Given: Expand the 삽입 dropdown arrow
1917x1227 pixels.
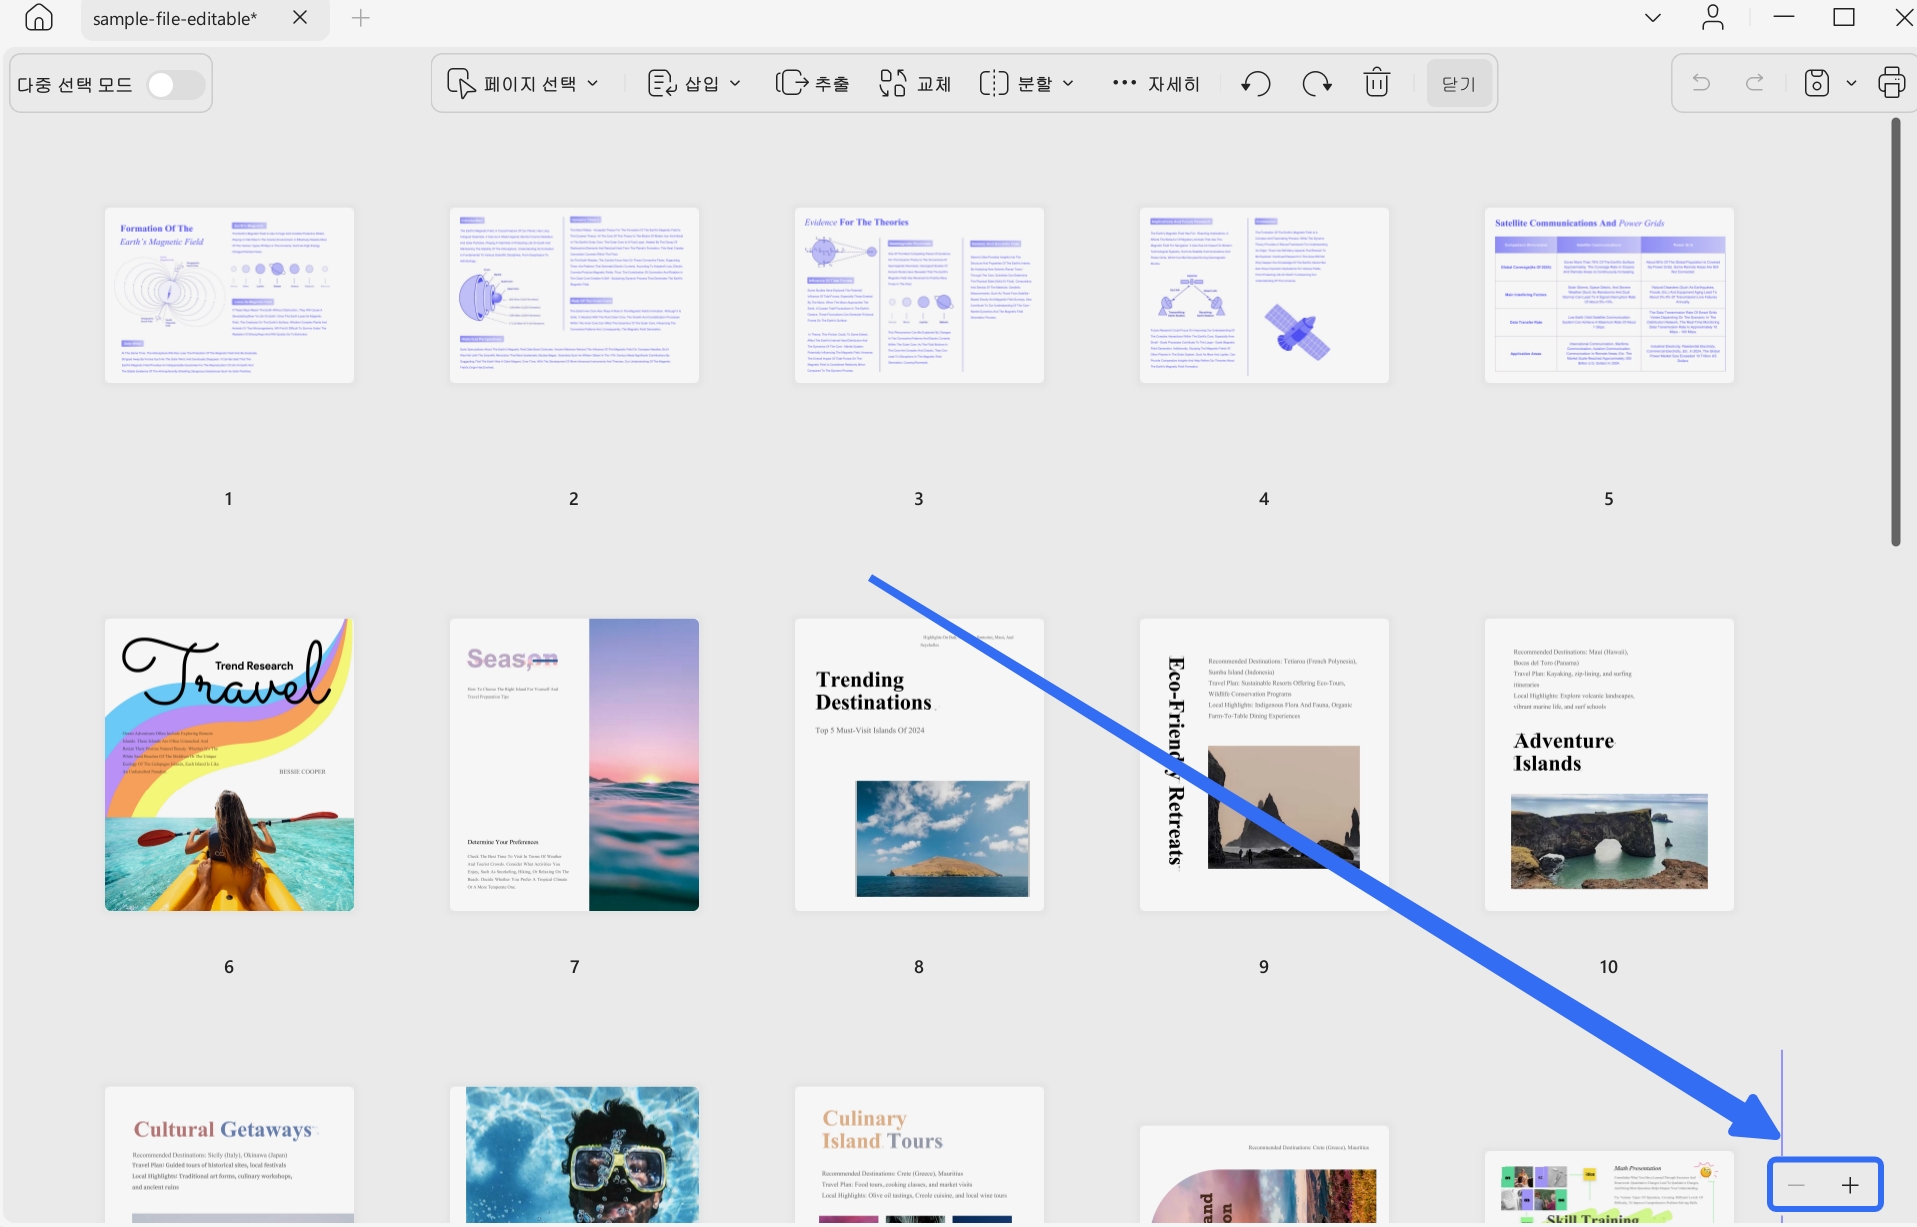Looking at the screenshot, I should pyautogui.click(x=735, y=84).
